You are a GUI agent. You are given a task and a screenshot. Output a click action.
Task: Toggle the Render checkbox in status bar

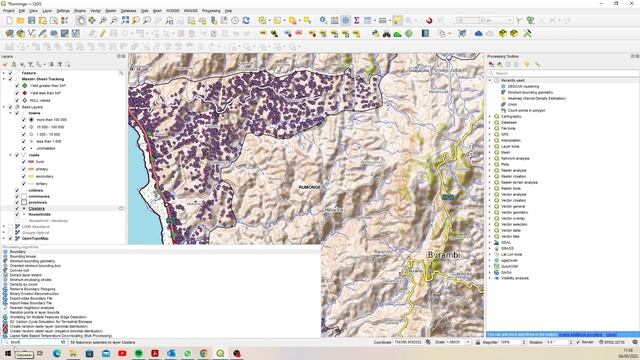click(578, 342)
